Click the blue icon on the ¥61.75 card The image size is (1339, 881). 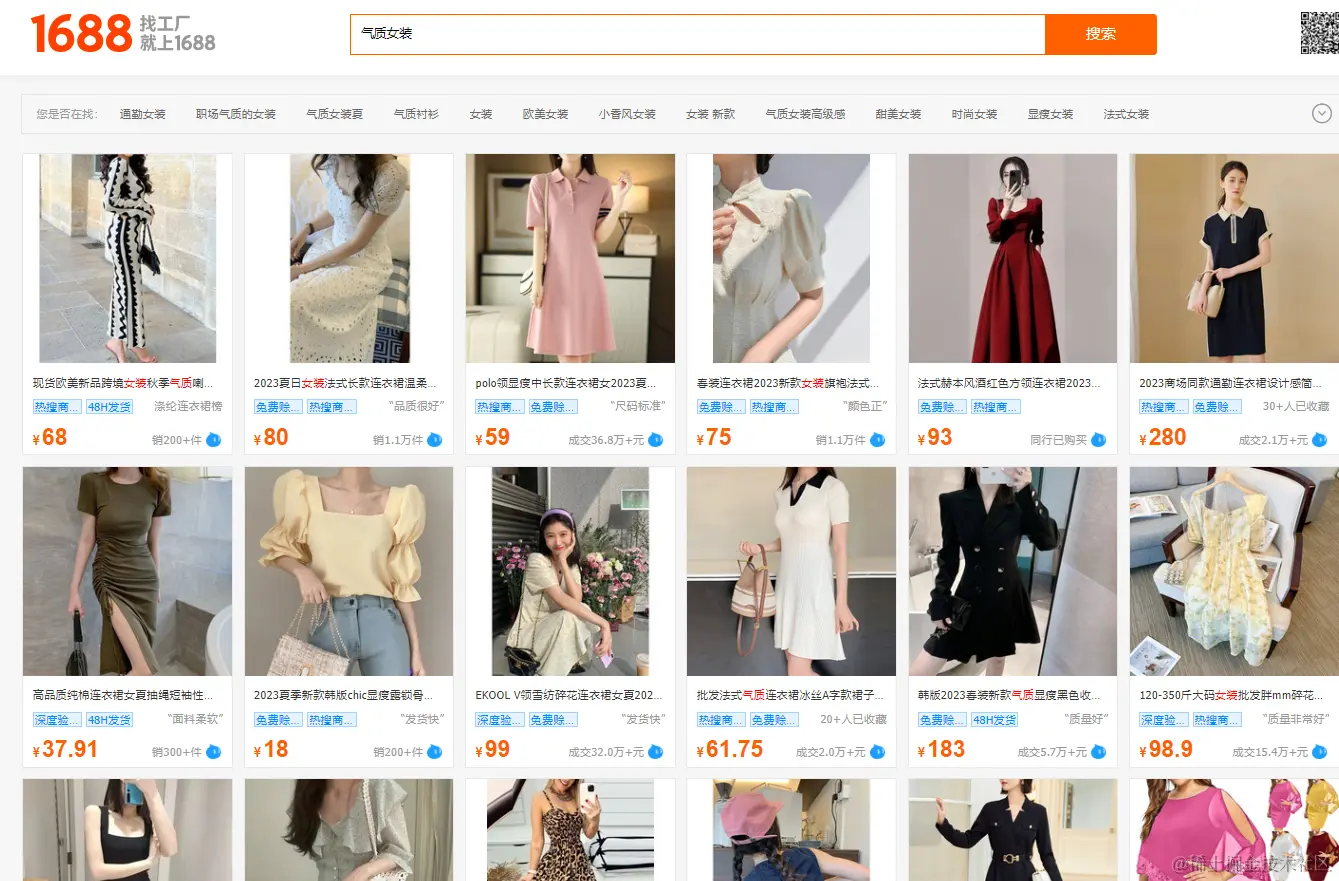[x=877, y=752]
